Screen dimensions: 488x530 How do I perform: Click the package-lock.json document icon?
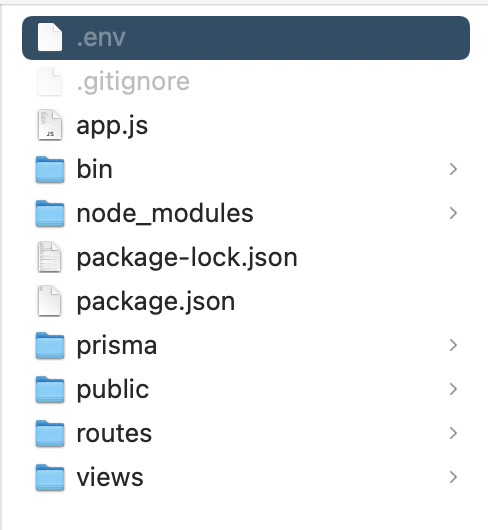click(x=50, y=257)
